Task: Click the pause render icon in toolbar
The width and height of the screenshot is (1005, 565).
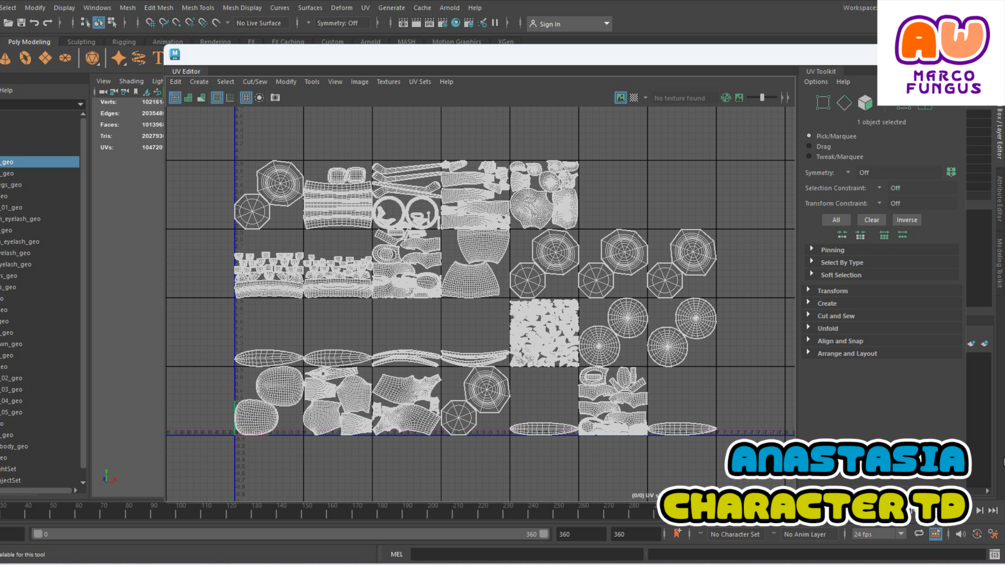Action: coord(495,23)
